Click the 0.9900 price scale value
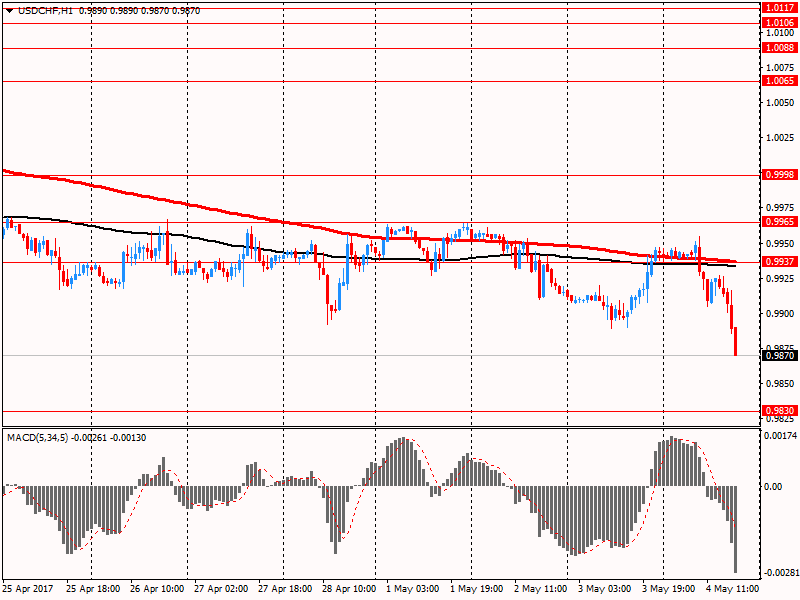The height and width of the screenshot is (600, 800). [781, 313]
